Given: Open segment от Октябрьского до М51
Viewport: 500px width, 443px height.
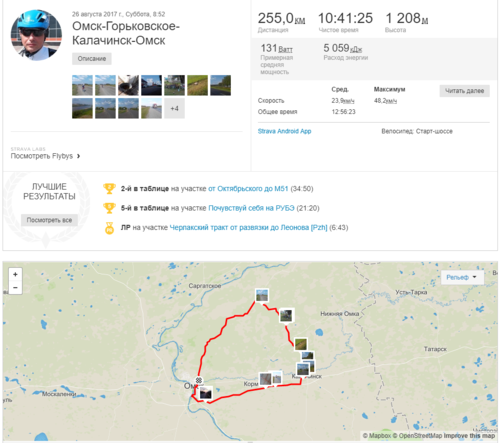Looking at the screenshot, I should tap(248, 189).
